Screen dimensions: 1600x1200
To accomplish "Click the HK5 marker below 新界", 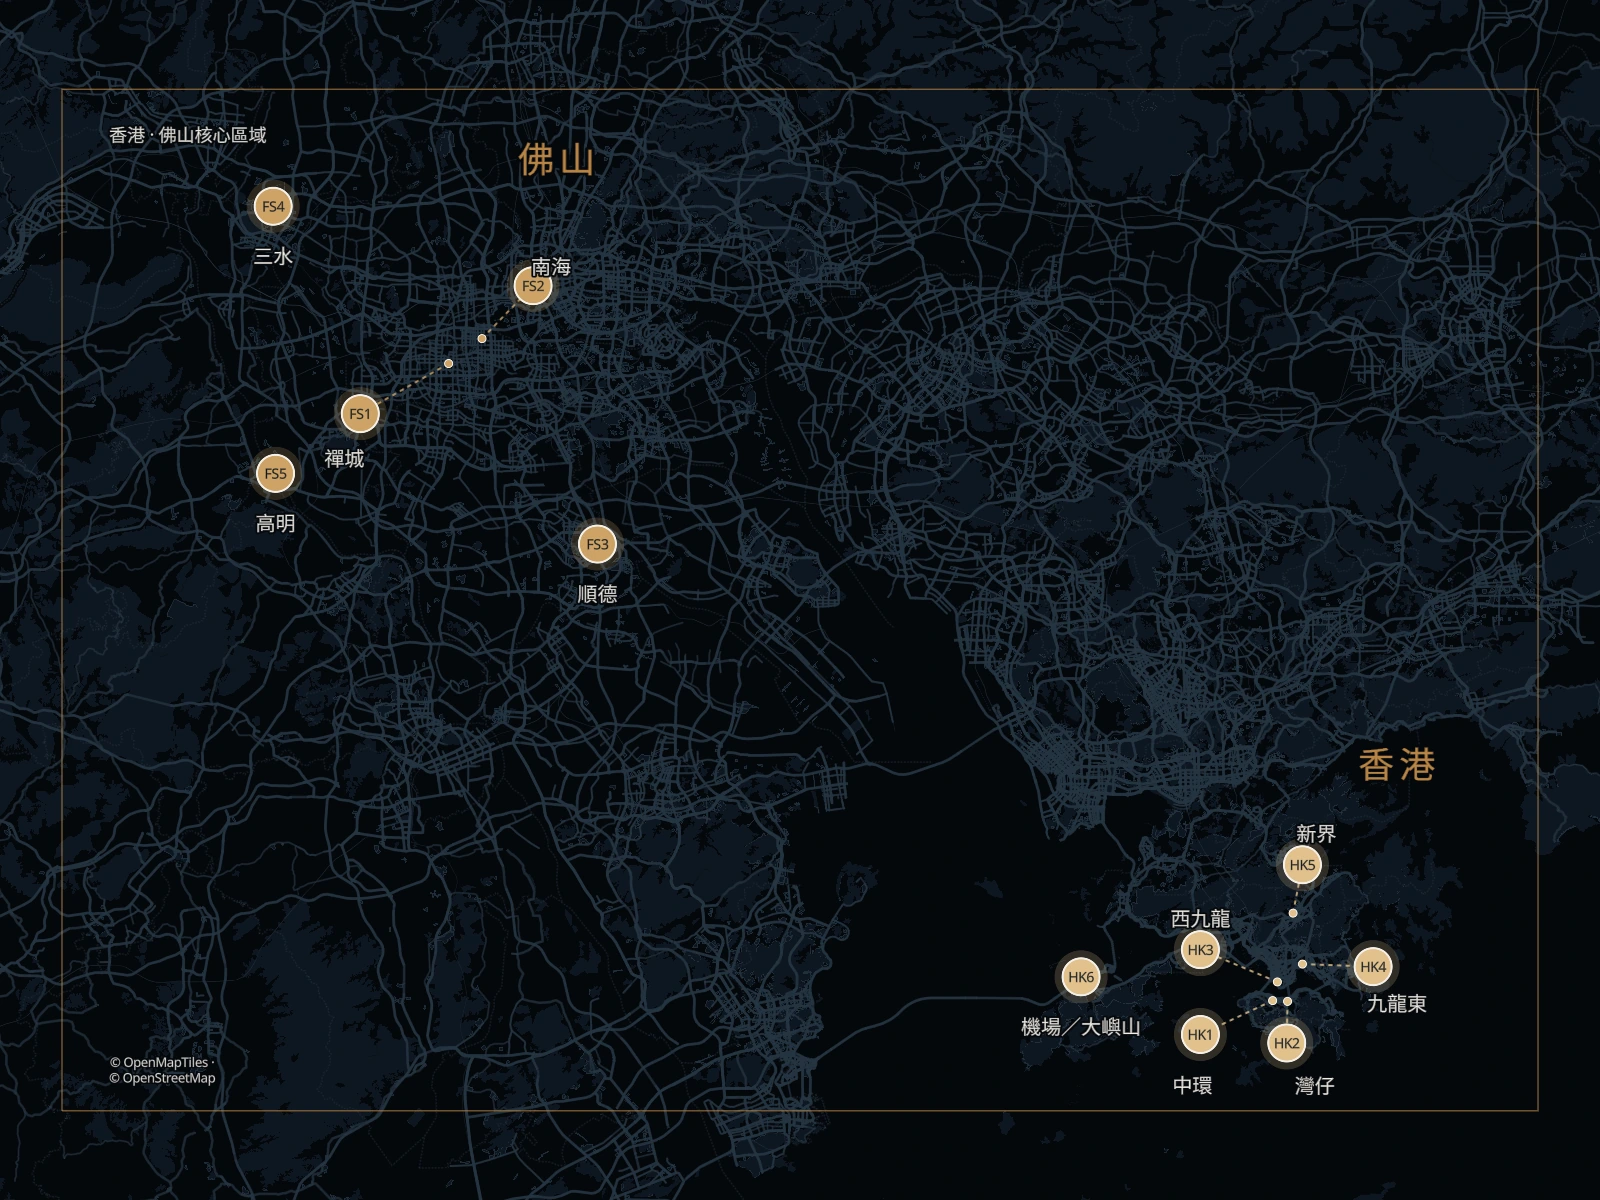I will (x=1302, y=865).
